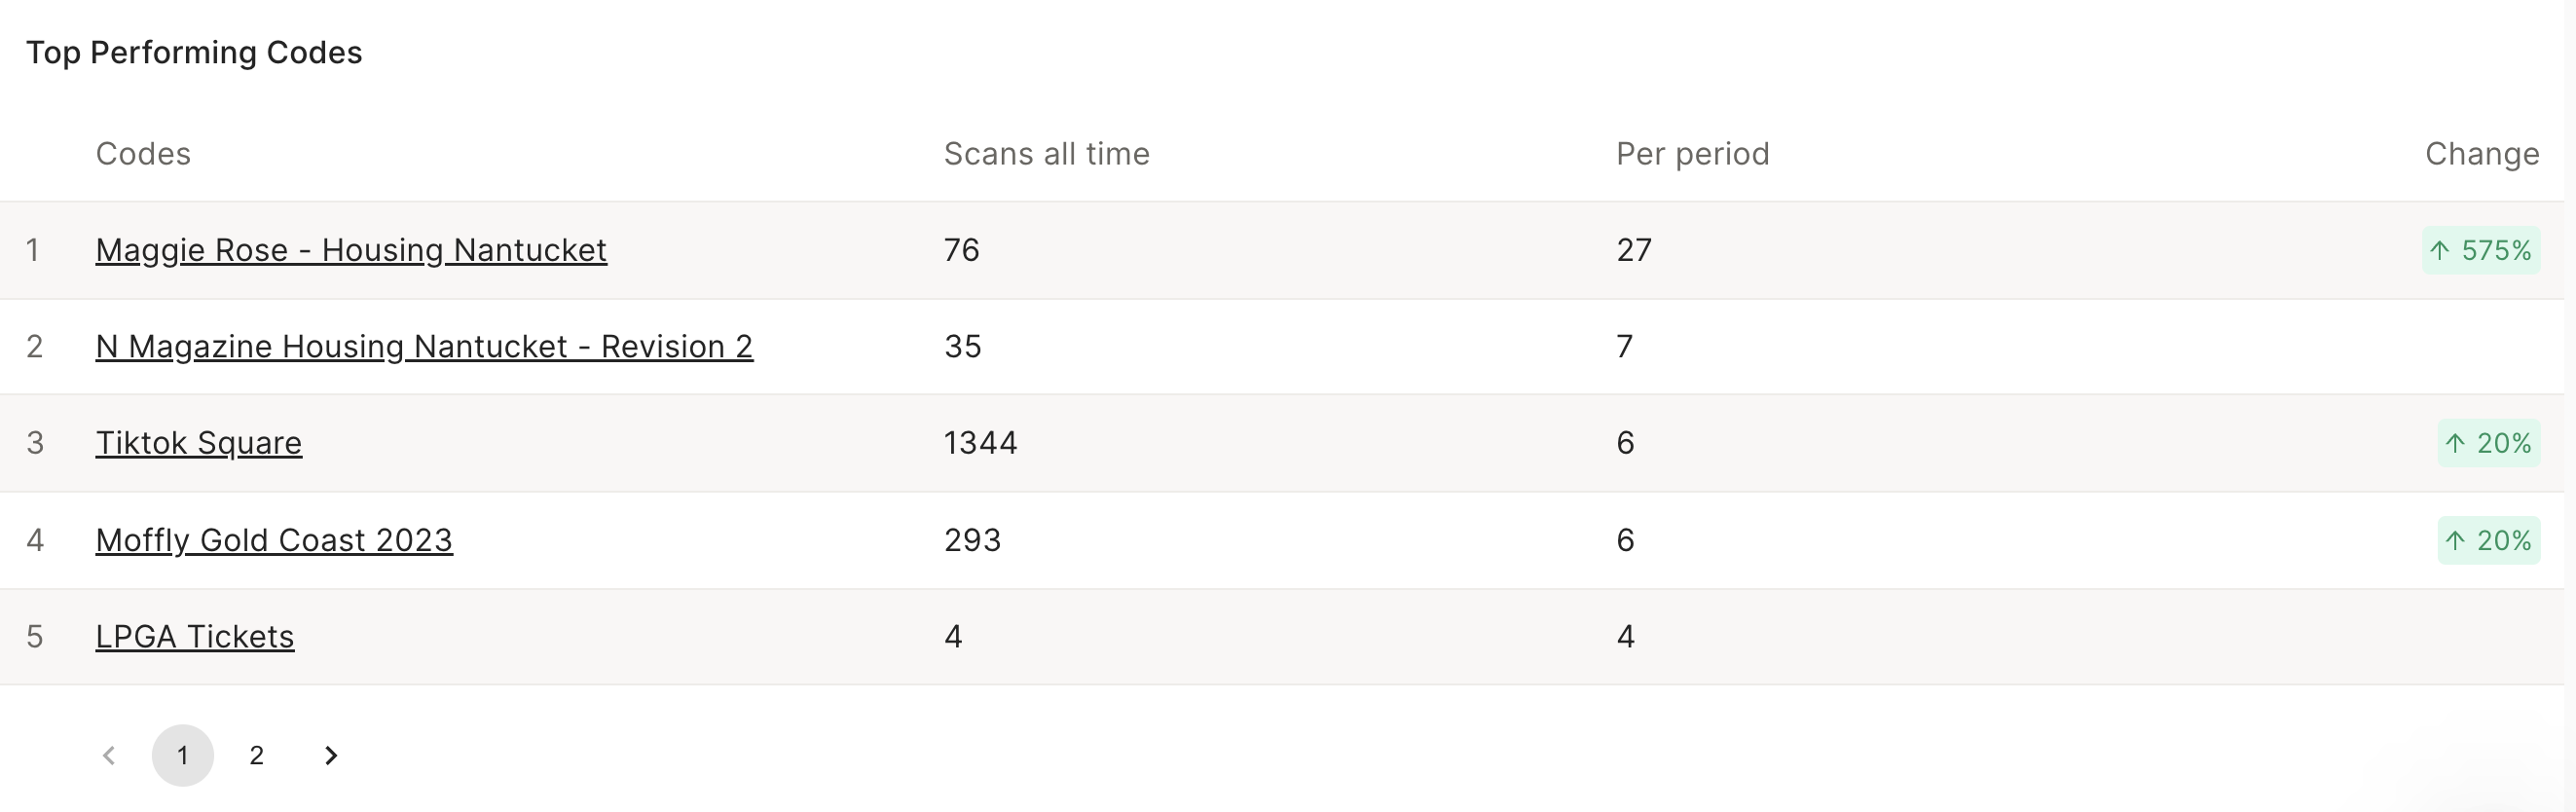Image resolution: width=2576 pixels, height=812 pixels.
Task: Click the 1344 scans value for Tiktok Square
Action: tap(981, 443)
